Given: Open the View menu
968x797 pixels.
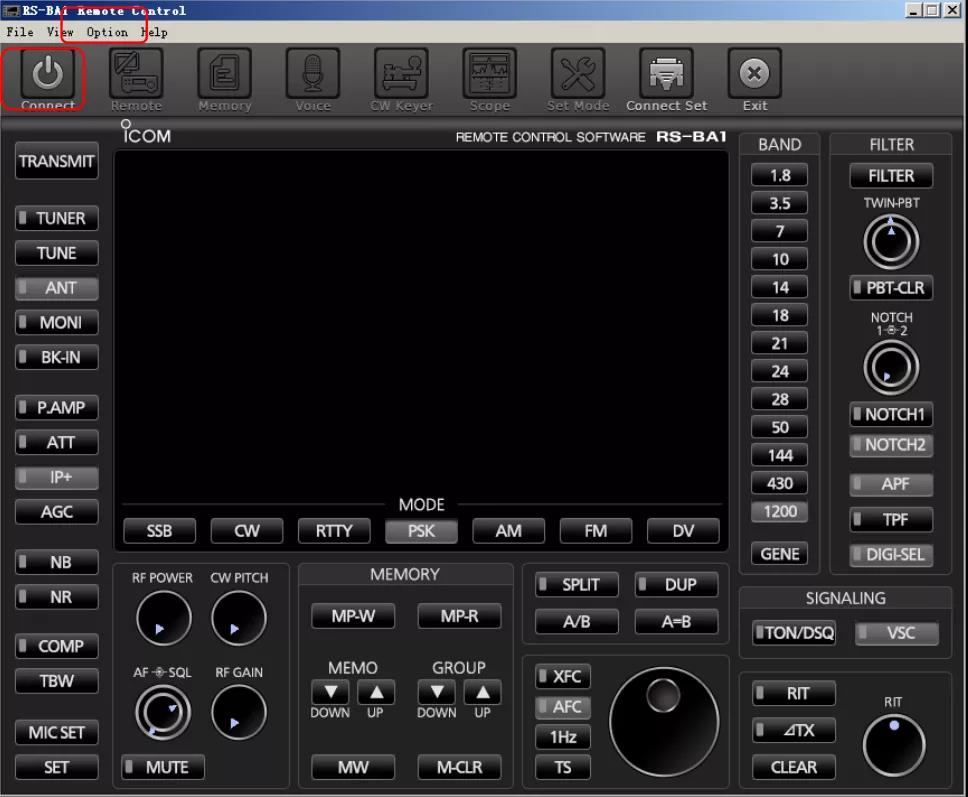Looking at the screenshot, I should pos(60,32).
